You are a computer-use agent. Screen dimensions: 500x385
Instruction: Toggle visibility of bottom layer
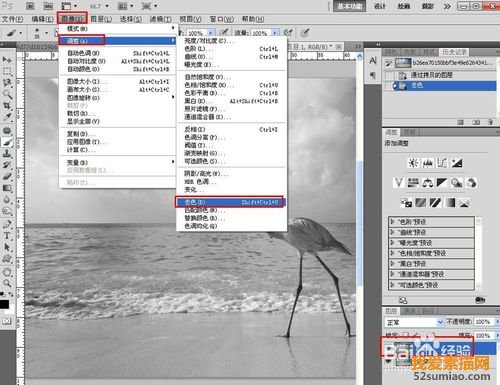pyautogui.click(x=388, y=361)
